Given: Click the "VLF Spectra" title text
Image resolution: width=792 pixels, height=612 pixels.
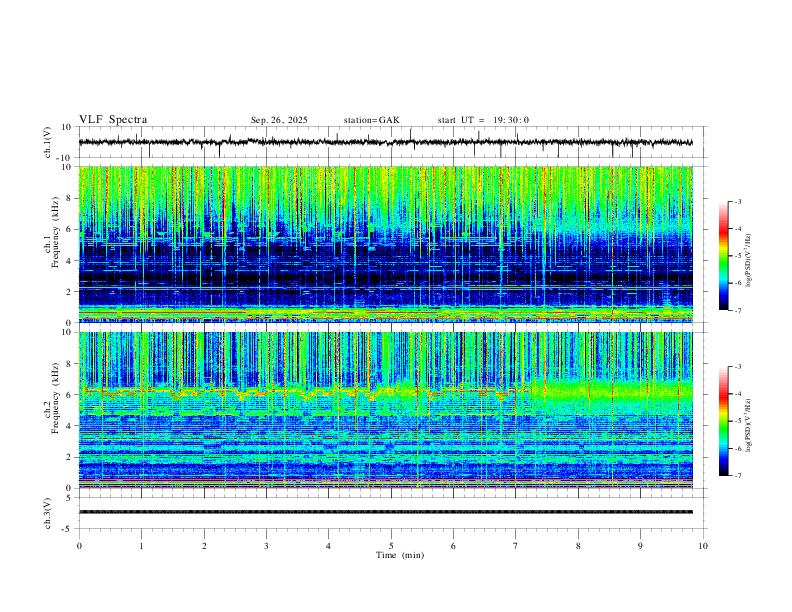Looking at the screenshot, I should (x=113, y=120).
